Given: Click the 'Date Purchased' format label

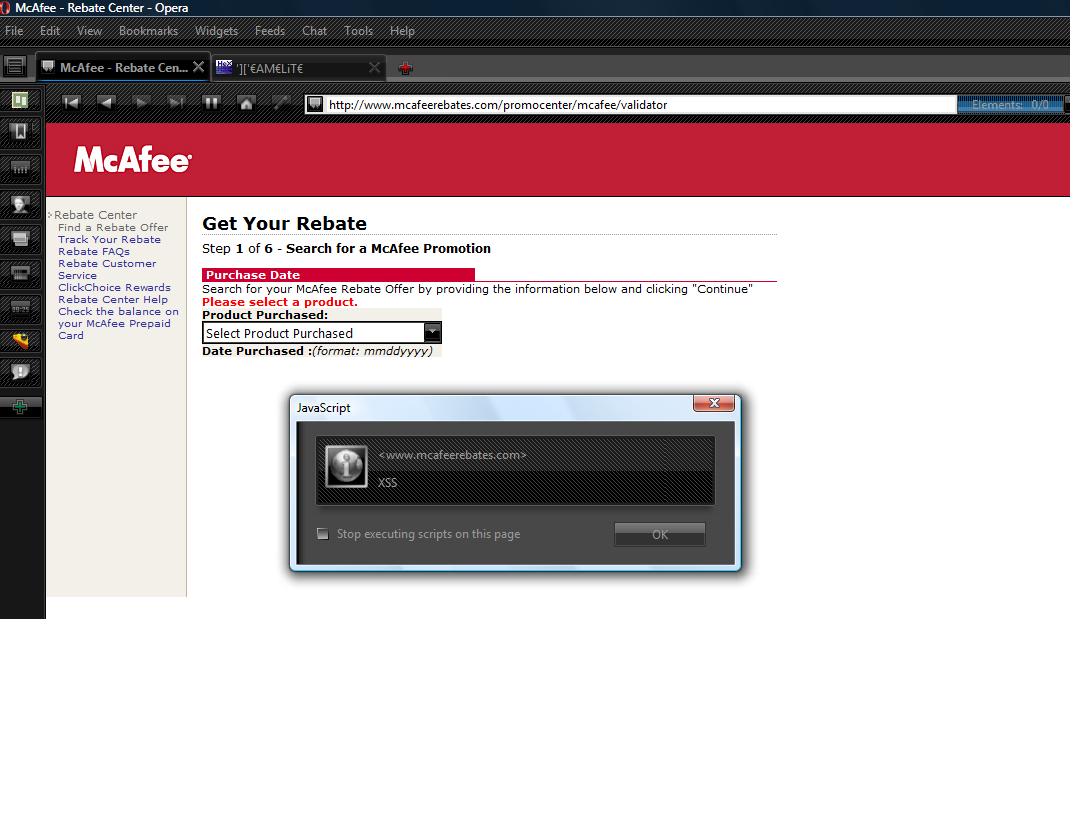Looking at the screenshot, I should pos(318,351).
